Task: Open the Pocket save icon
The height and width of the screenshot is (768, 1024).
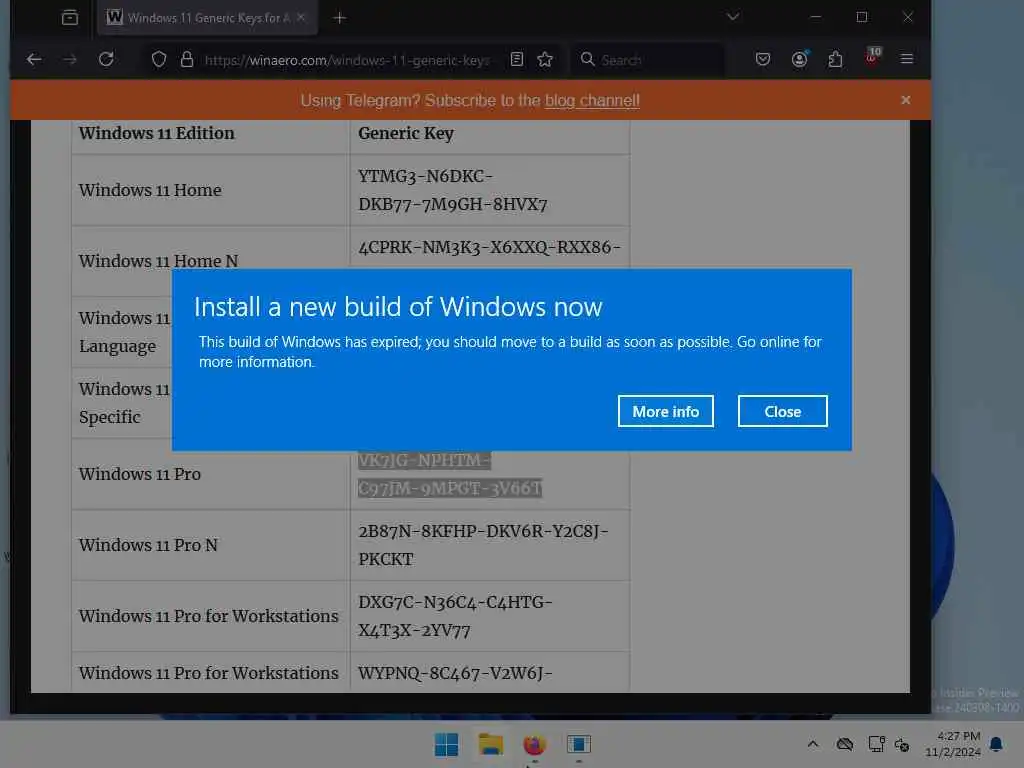Action: [763, 59]
